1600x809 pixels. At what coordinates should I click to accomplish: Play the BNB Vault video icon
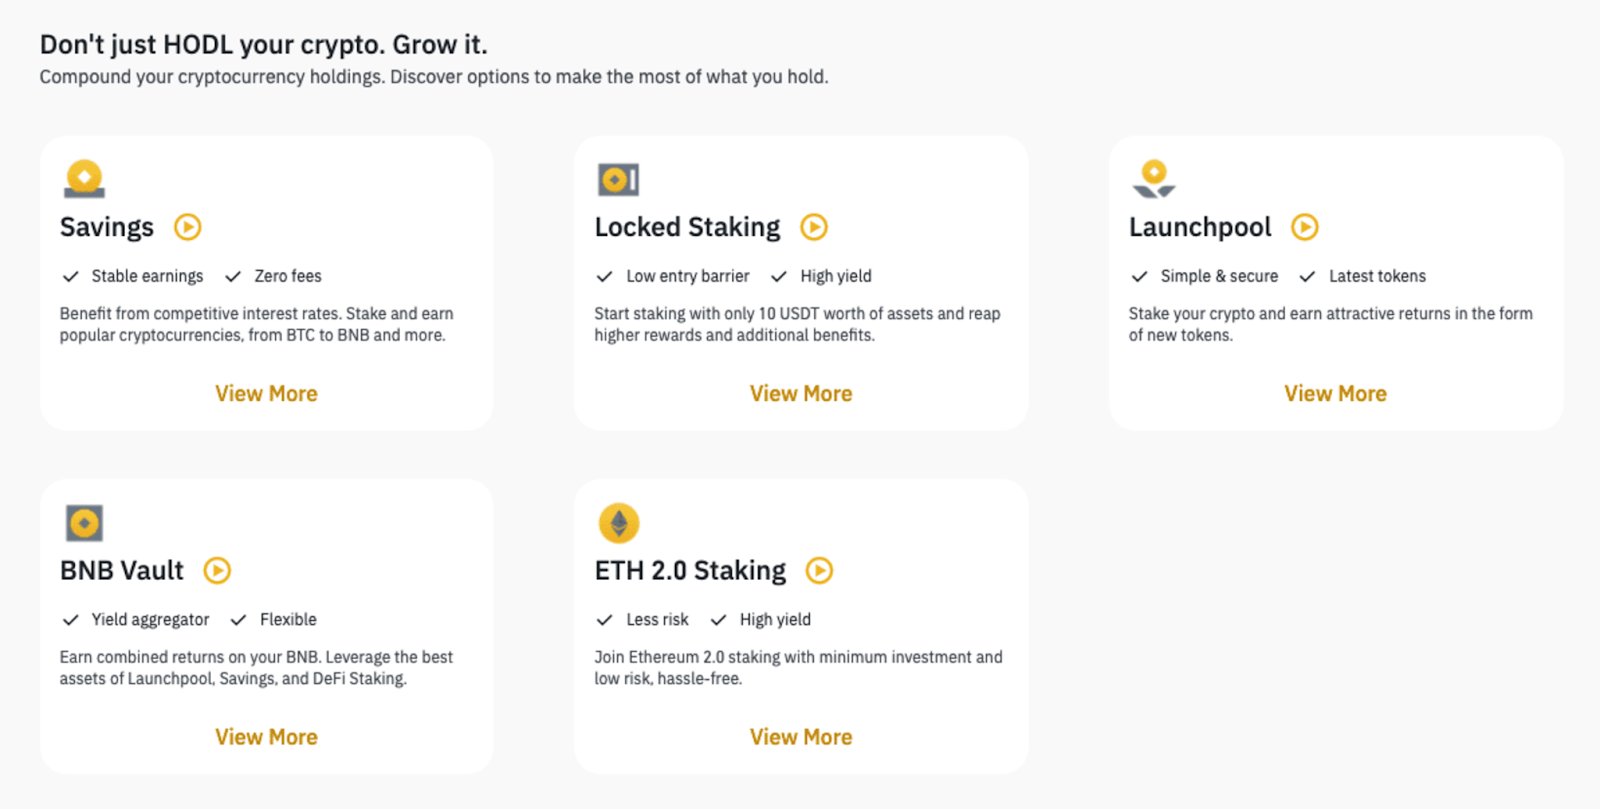[x=217, y=571]
